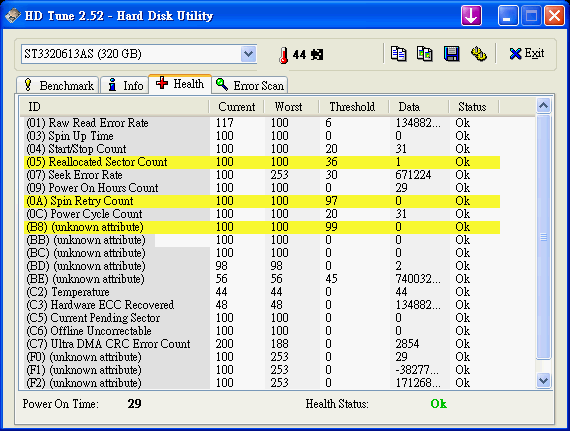Image resolution: width=570 pixels, height=431 pixels.
Task: Click the vertical scrollbar thumb
Action: click(x=543, y=237)
